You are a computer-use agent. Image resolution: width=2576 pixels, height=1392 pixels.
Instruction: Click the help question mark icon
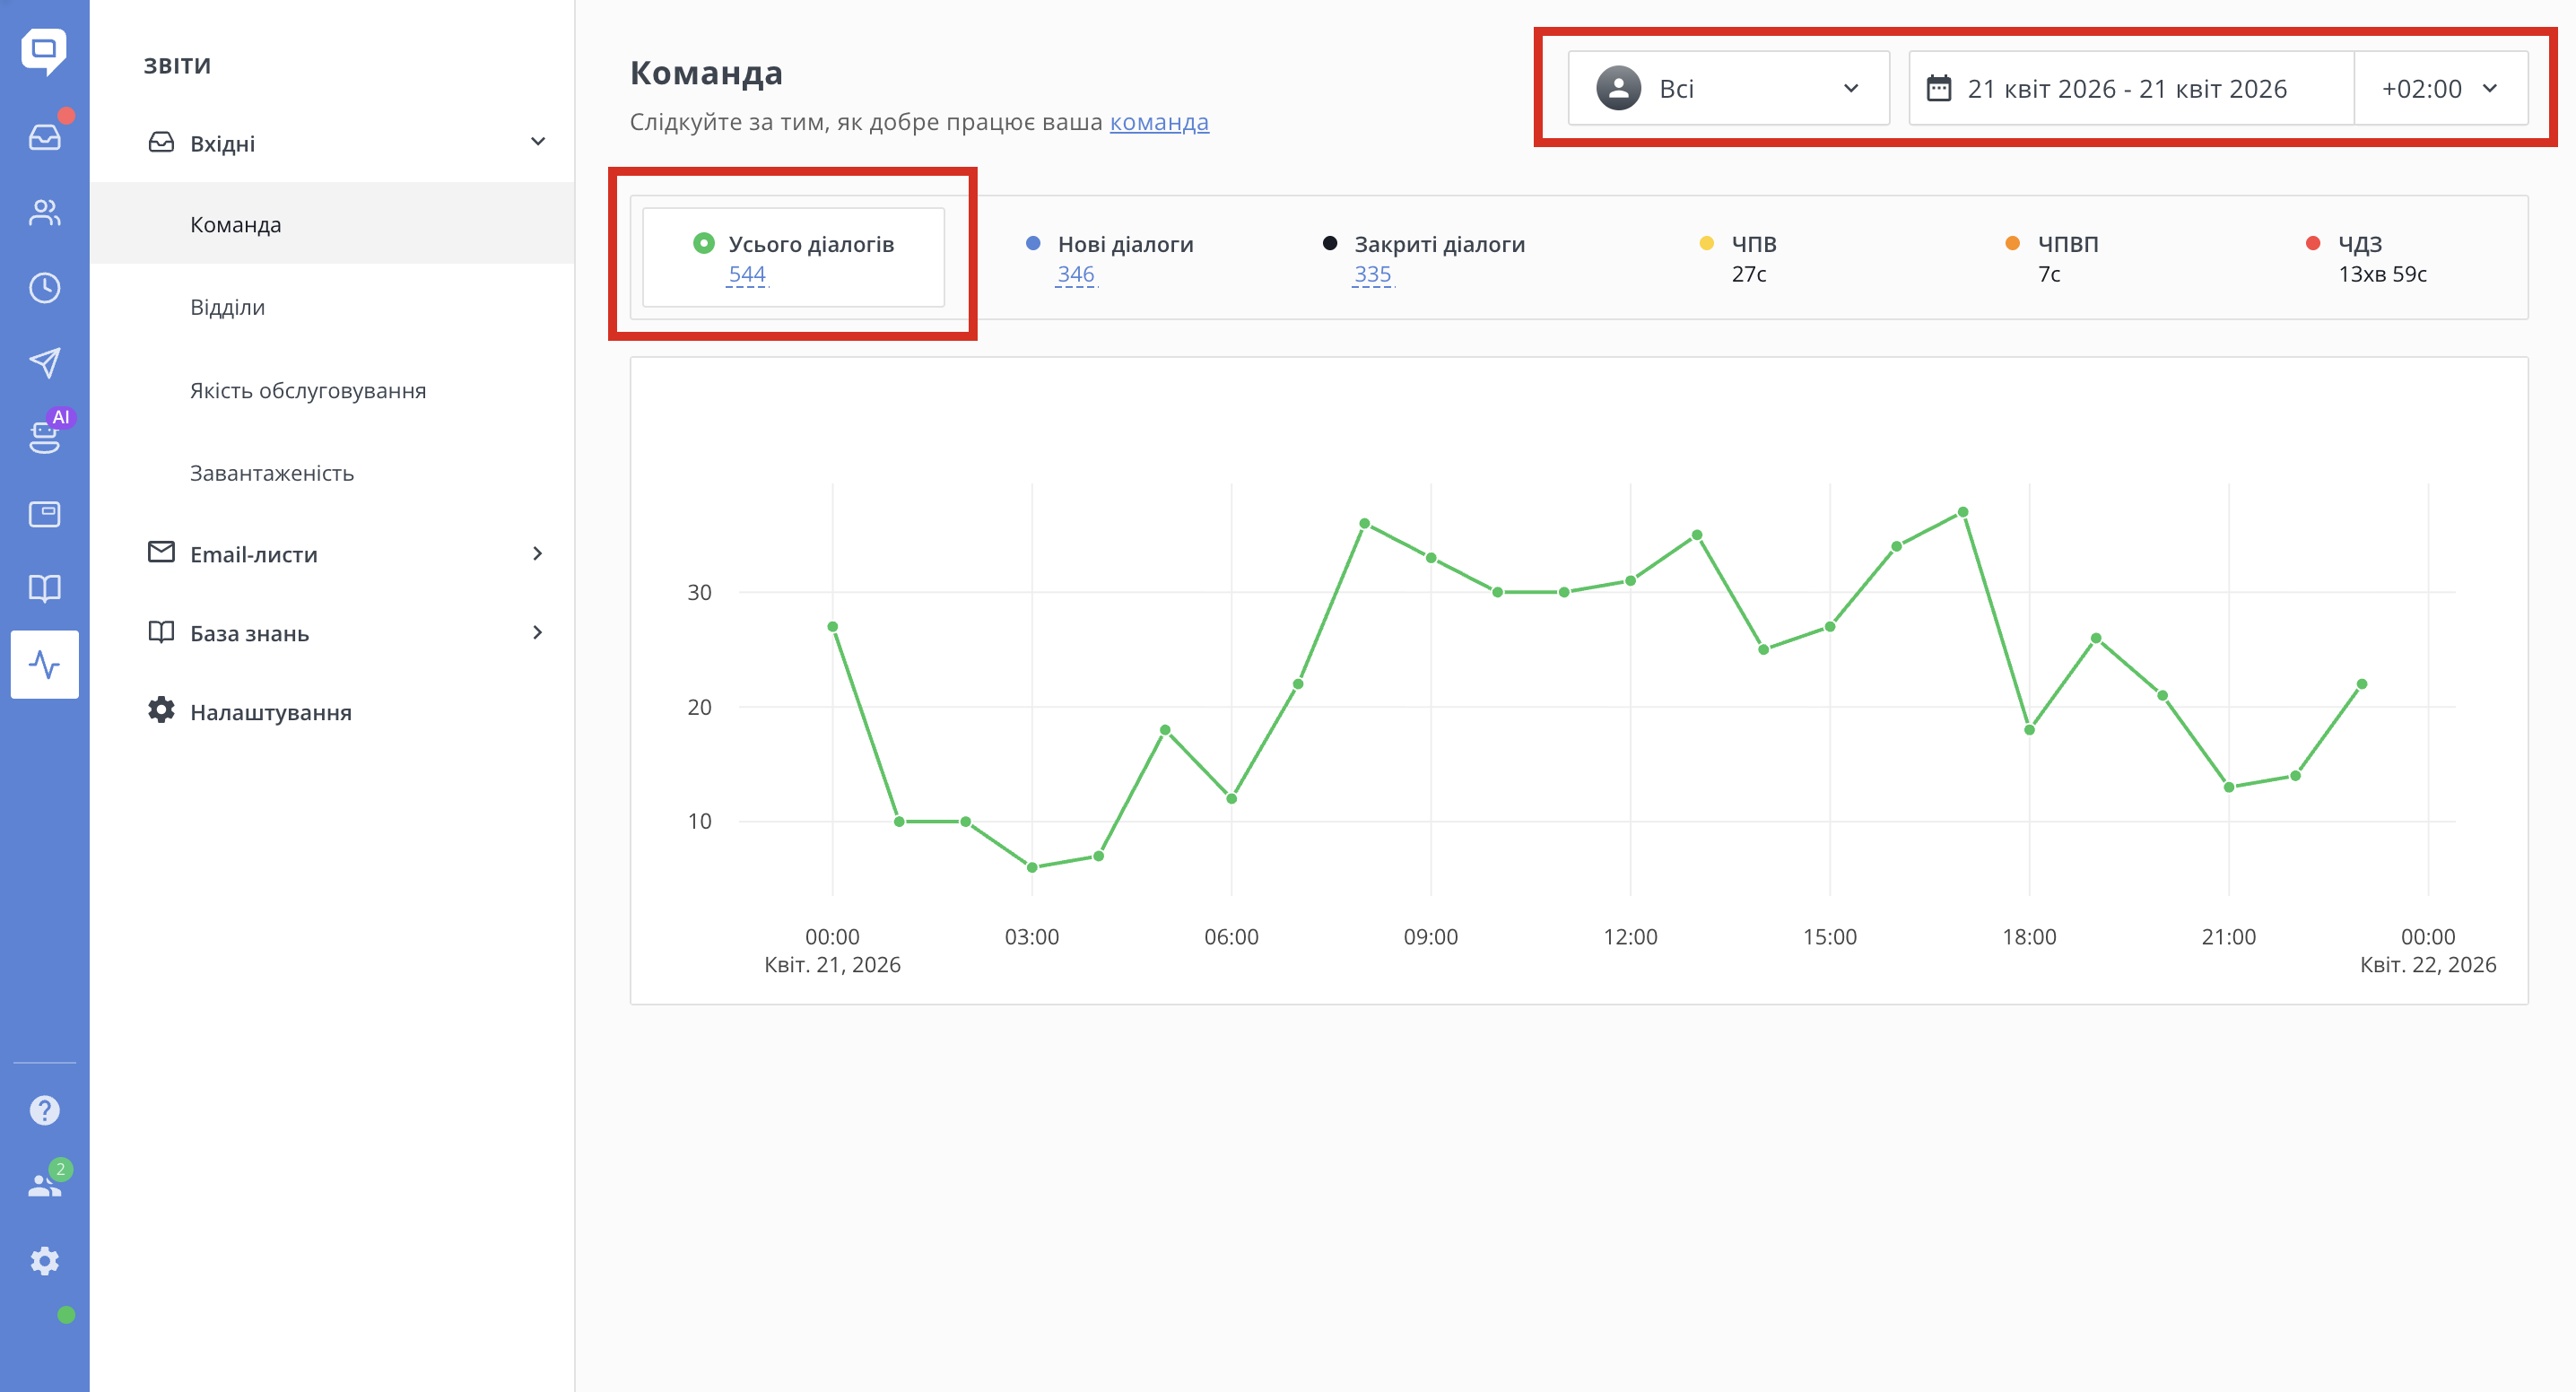click(x=44, y=1110)
